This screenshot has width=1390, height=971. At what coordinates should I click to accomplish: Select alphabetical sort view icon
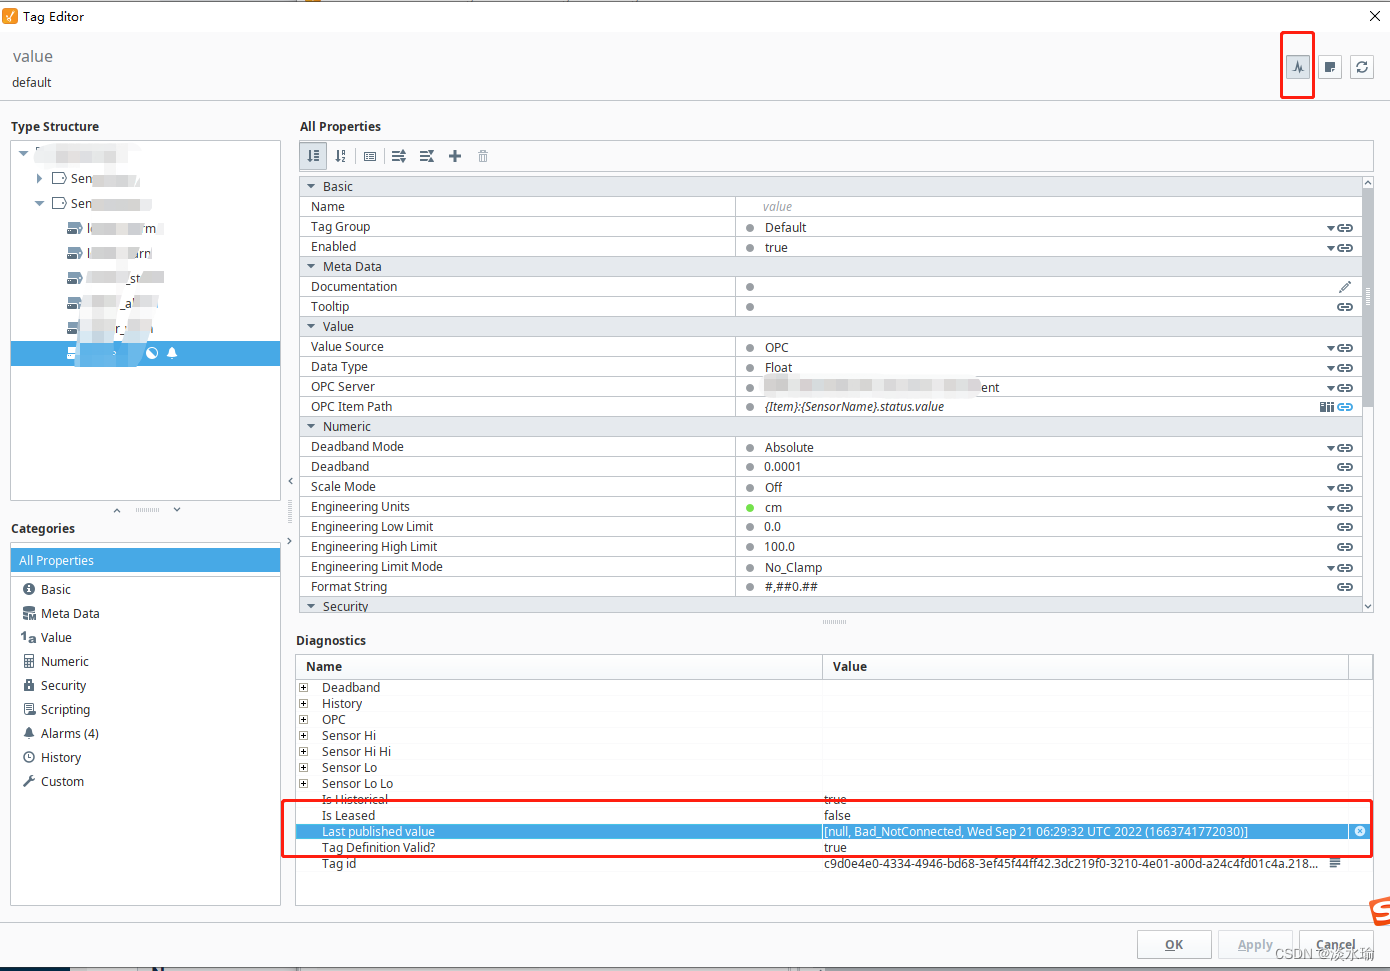pyautogui.click(x=341, y=156)
